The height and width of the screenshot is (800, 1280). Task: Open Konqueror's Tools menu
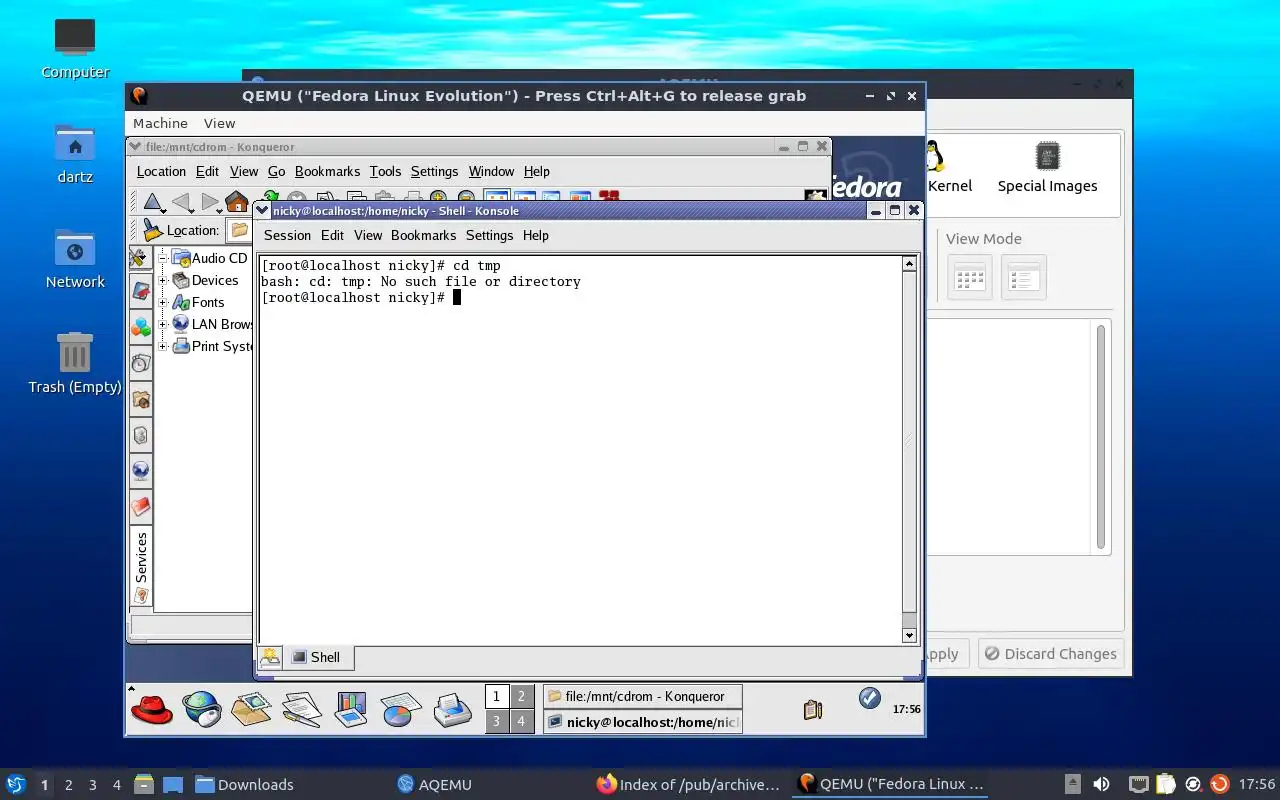tap(385, 171)
